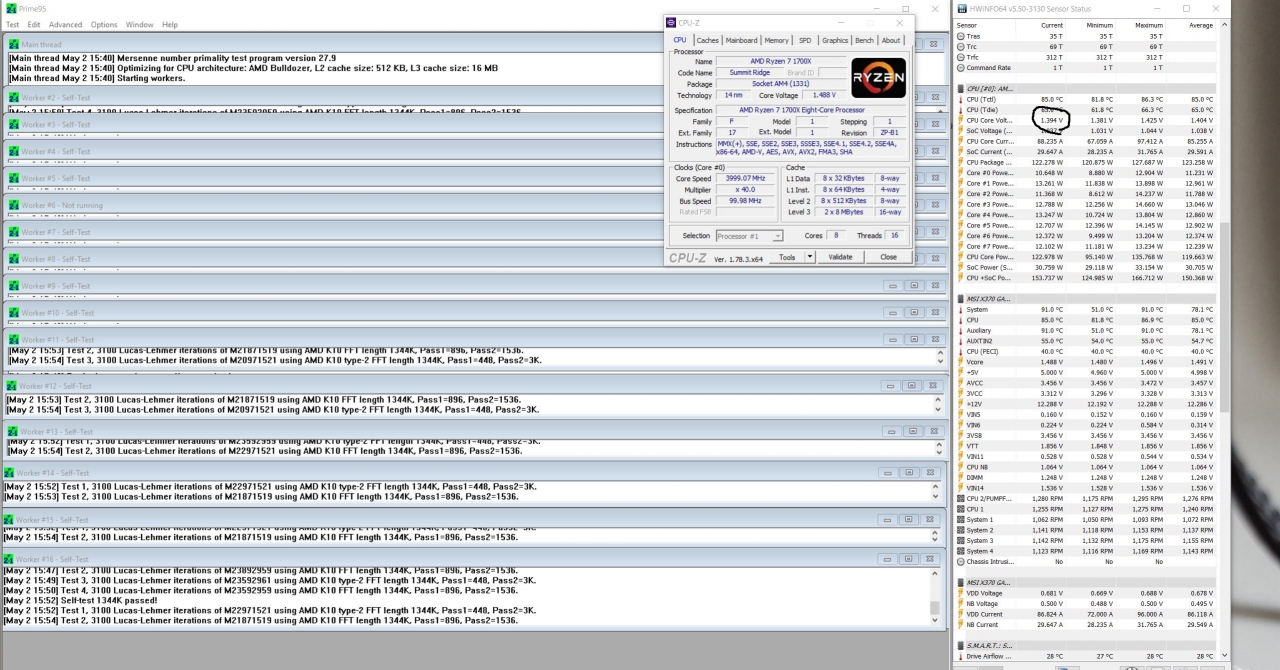Maximize the Worker #14 child window
Viewport: 1280px width, 670px height.
tap(907, 472)
